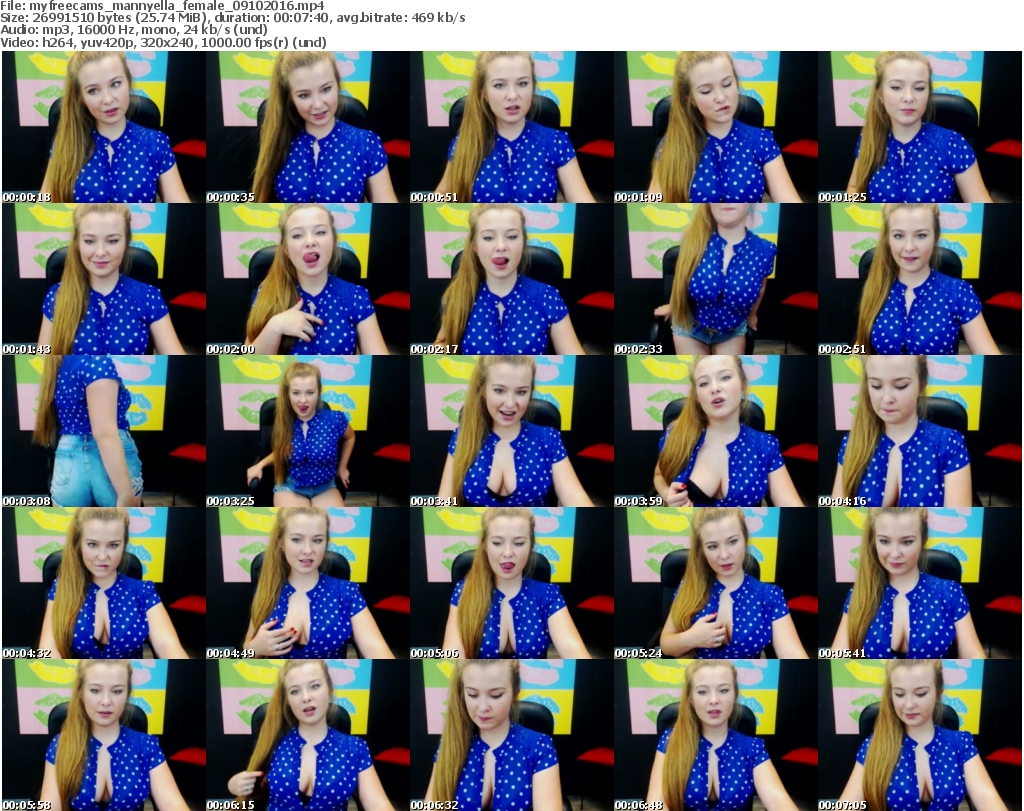Open the thumbnail stamped 00:03:41
Image resolution: width=1024 pixels, height=811 pixels.
pos(511,431)
